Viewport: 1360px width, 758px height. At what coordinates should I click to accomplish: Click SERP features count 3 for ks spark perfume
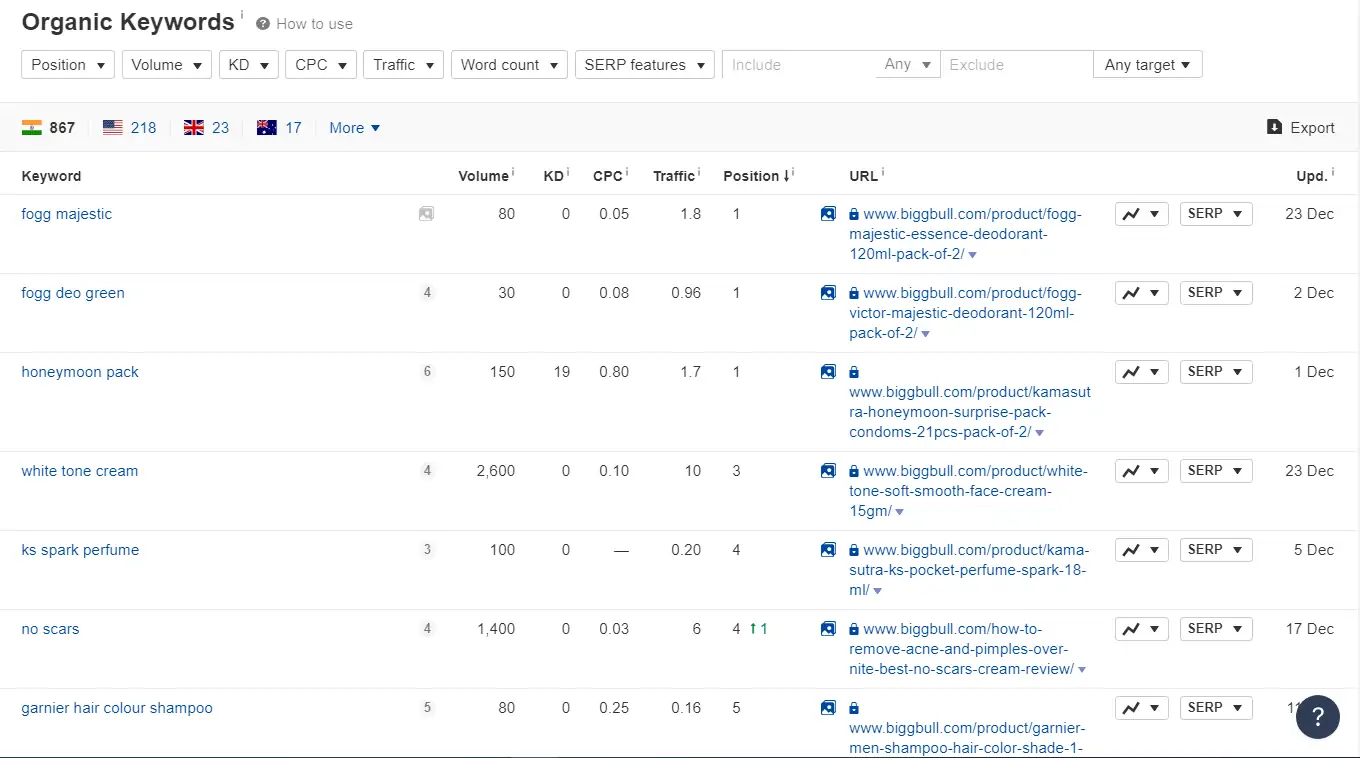point(427,550)
